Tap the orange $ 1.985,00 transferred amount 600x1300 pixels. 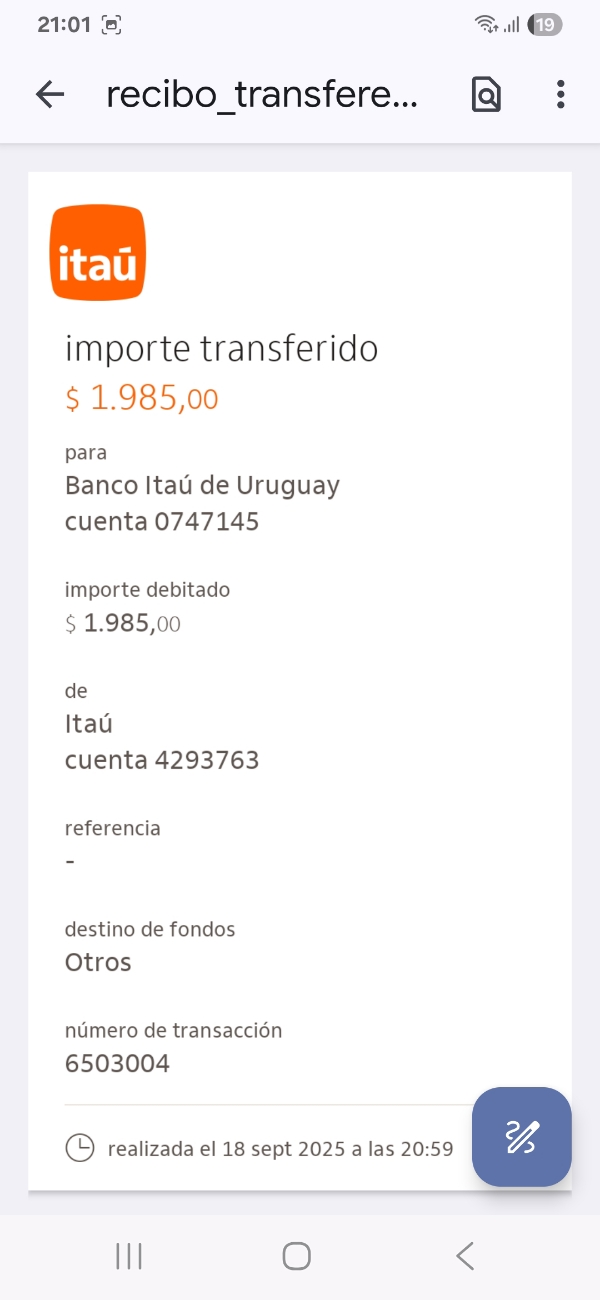coord(142,399)
